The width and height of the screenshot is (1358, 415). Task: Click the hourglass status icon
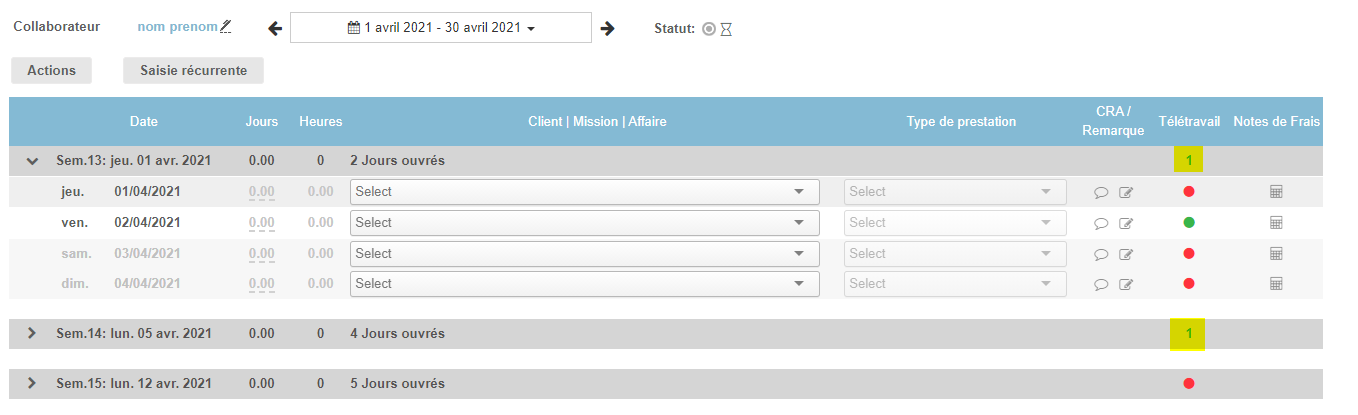click(x=726, y=29)
